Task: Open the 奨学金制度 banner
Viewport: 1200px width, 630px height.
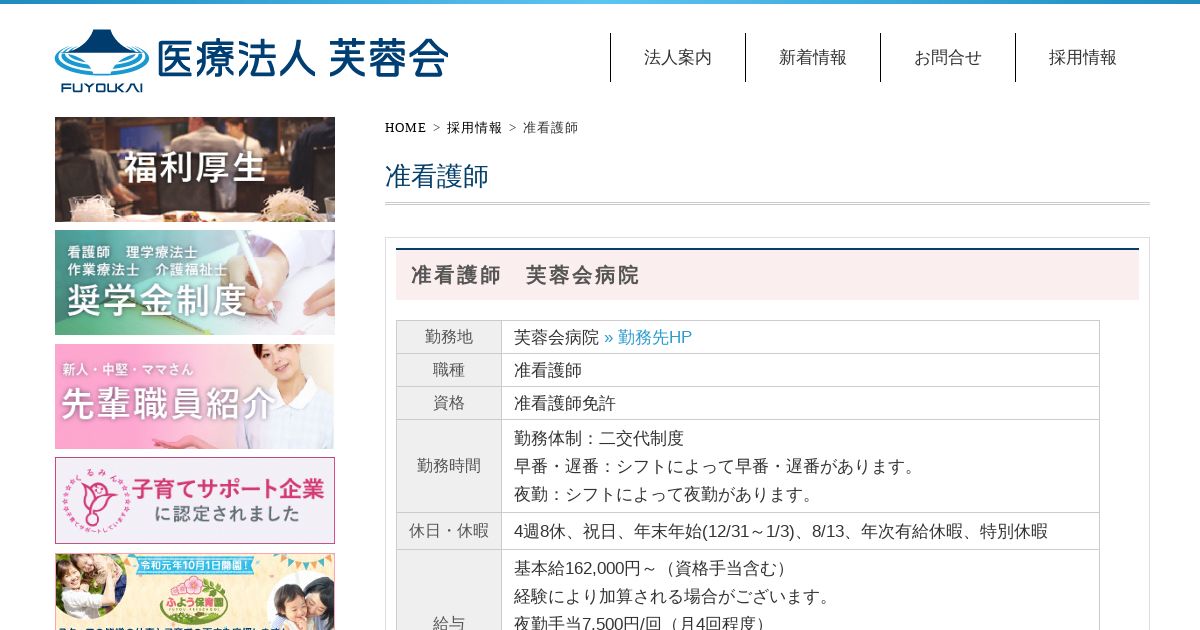Action: pyautogui.click(x=195, y=283)
